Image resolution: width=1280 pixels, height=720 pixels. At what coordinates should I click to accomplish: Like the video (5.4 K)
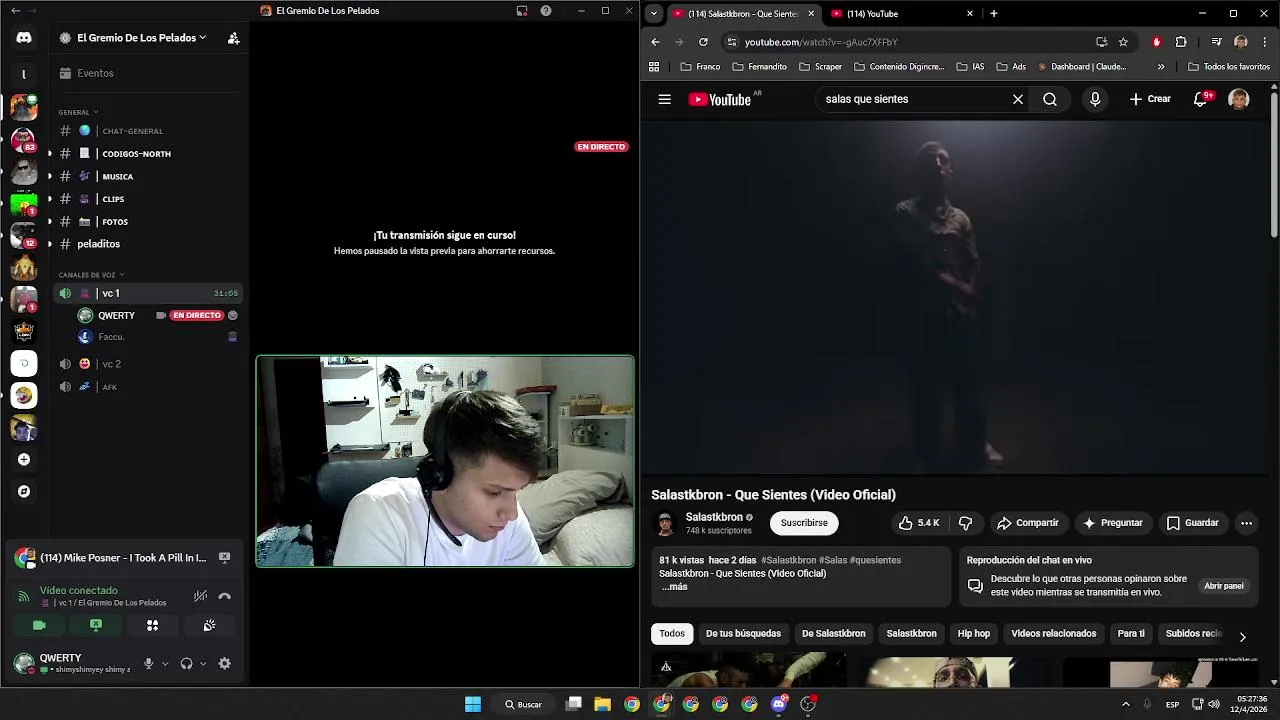point(919,523)
